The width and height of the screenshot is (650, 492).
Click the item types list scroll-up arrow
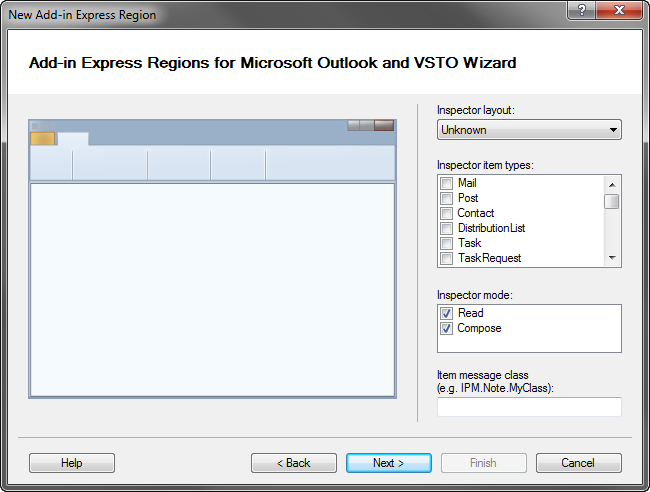click(x=612, y=185)
